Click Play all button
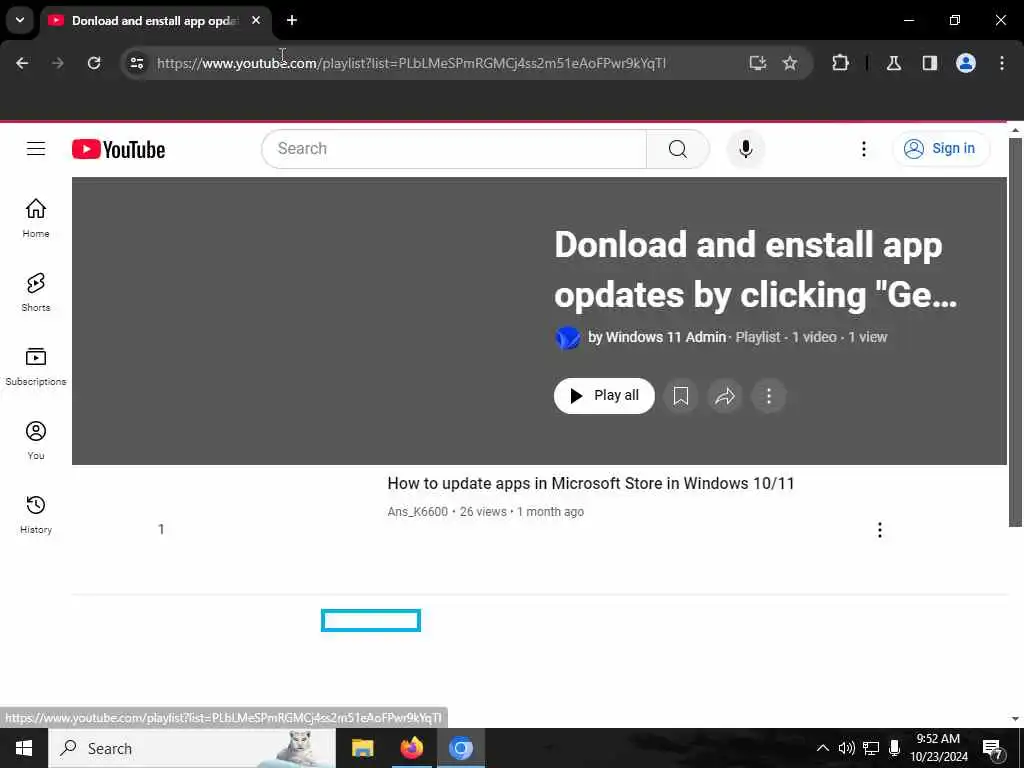1024x768 pixels. [x=604, y=396]
